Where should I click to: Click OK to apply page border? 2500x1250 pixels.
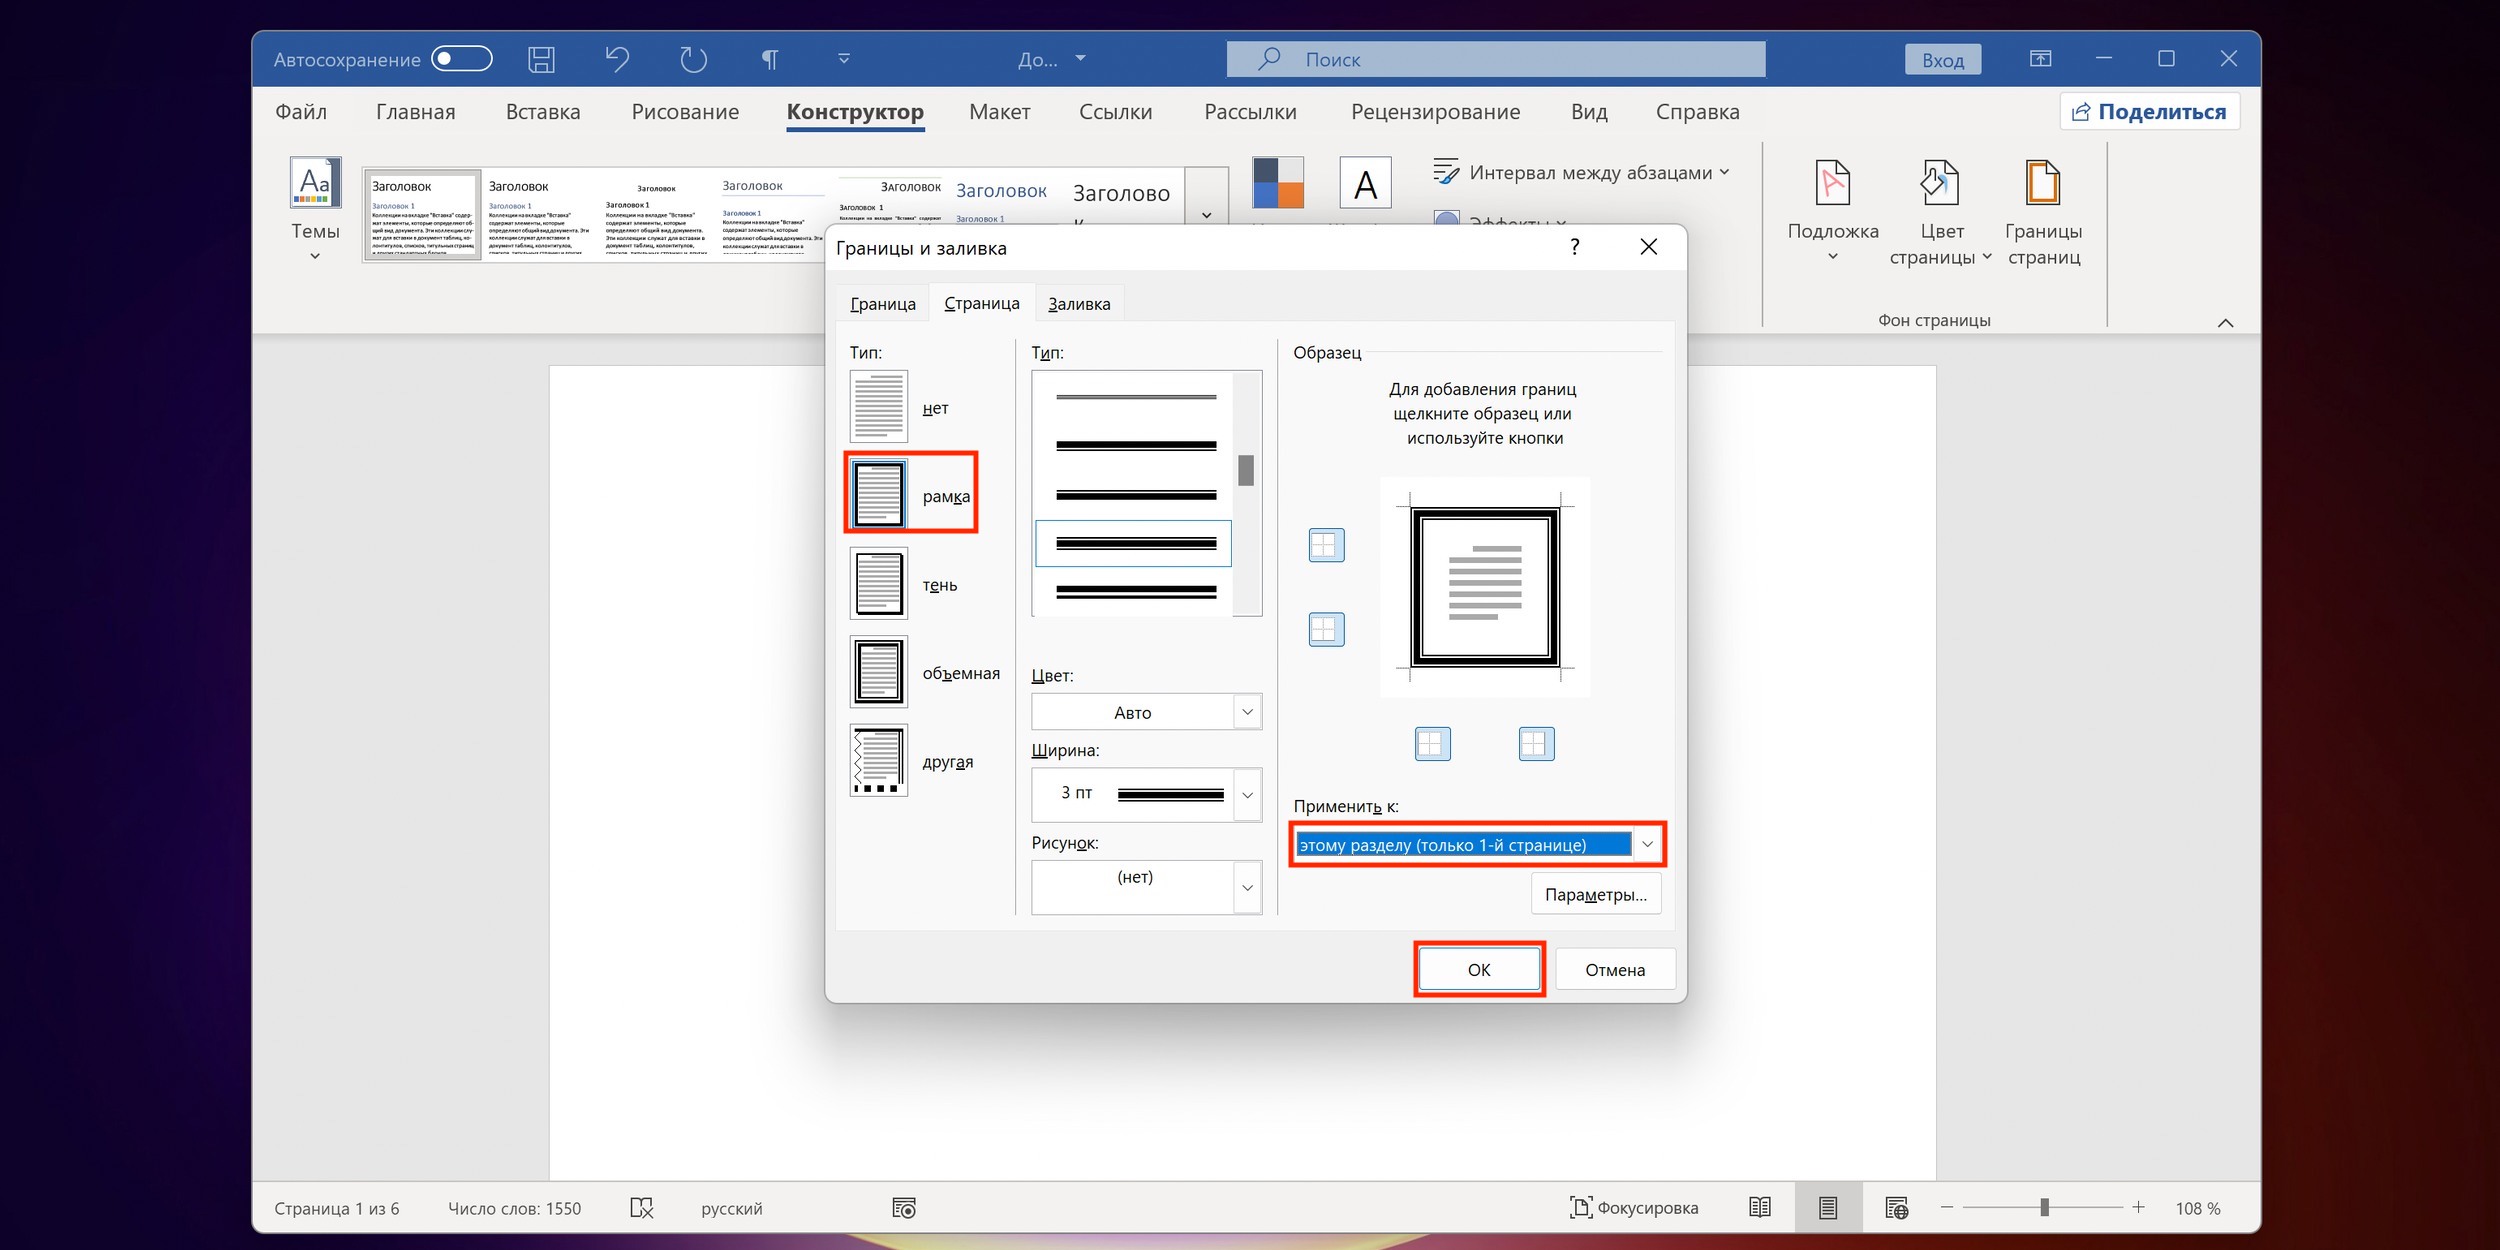pyautogui.click(x=1479, y=969)
